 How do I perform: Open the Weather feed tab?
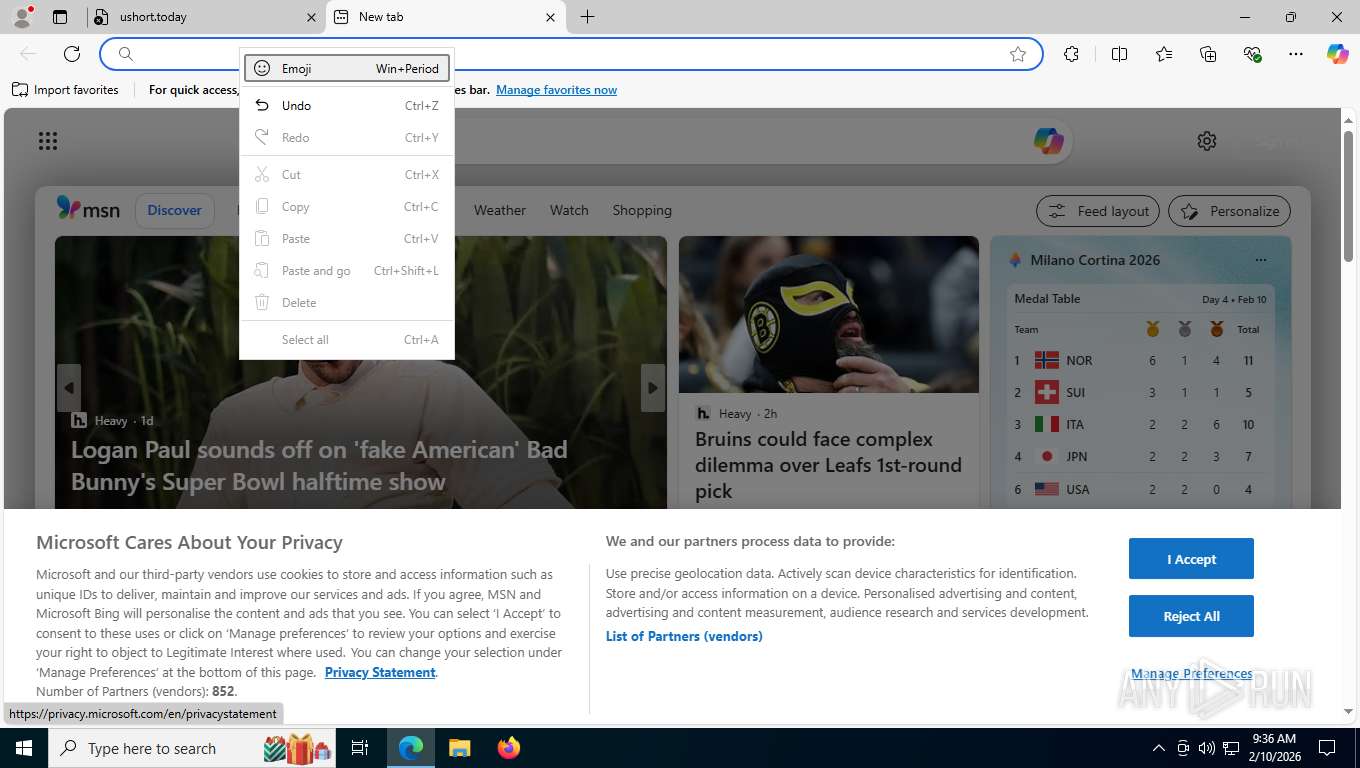tap(499, 210)
